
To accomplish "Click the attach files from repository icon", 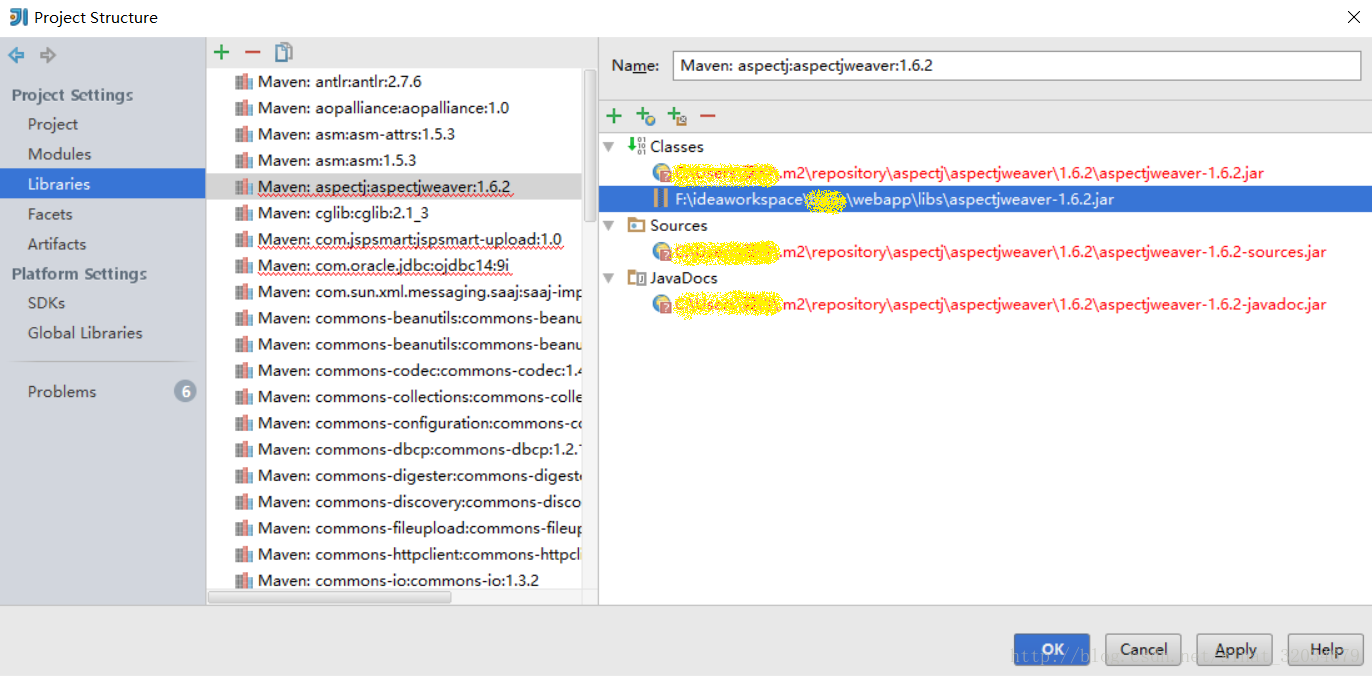I will (x=646, y=116).
